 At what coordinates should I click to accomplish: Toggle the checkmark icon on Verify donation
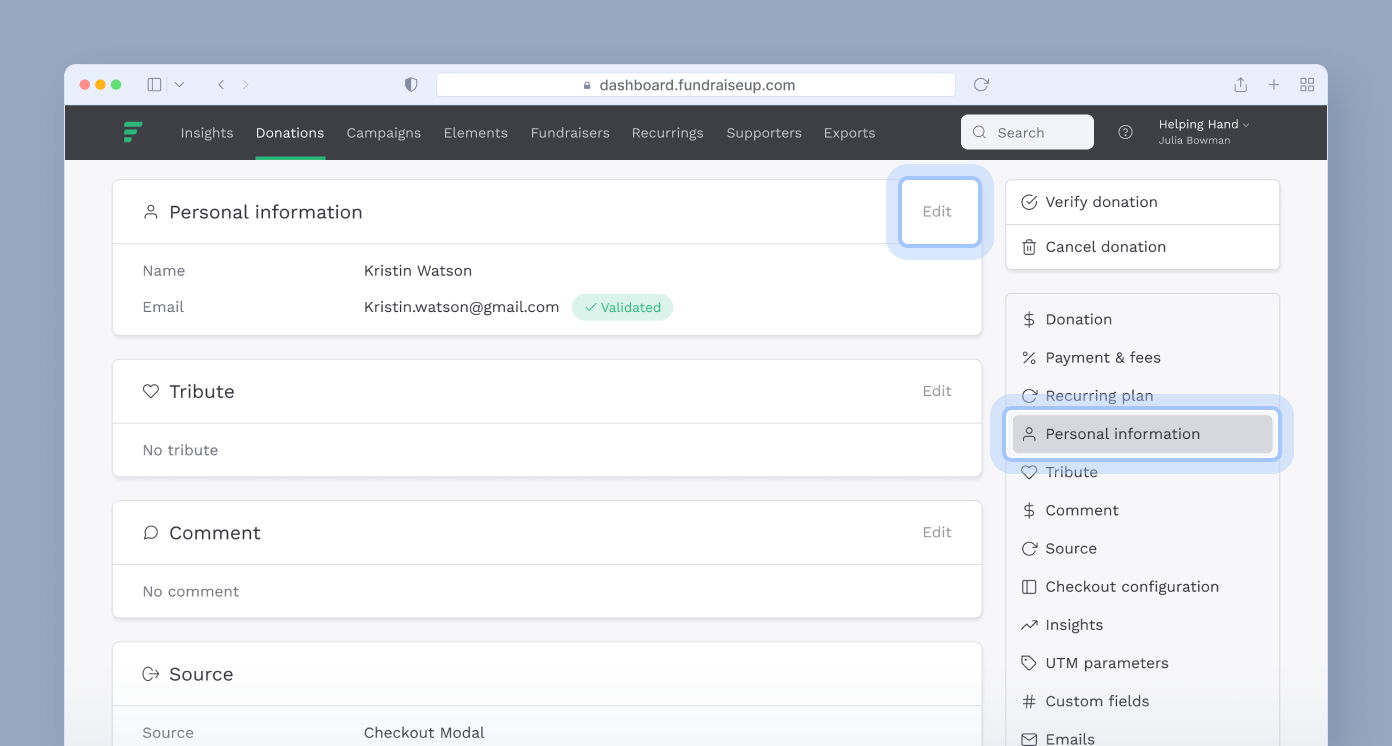(1029, 201)
